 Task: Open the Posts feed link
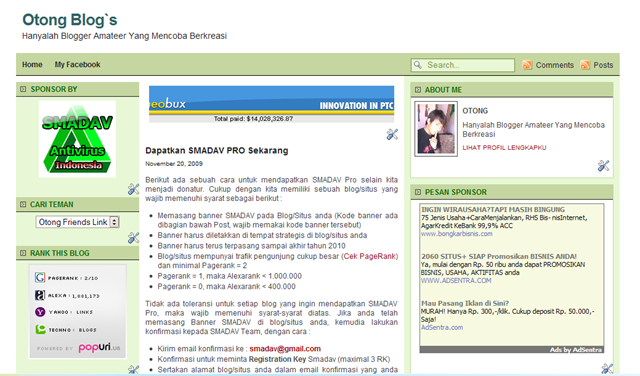[603, 65]
